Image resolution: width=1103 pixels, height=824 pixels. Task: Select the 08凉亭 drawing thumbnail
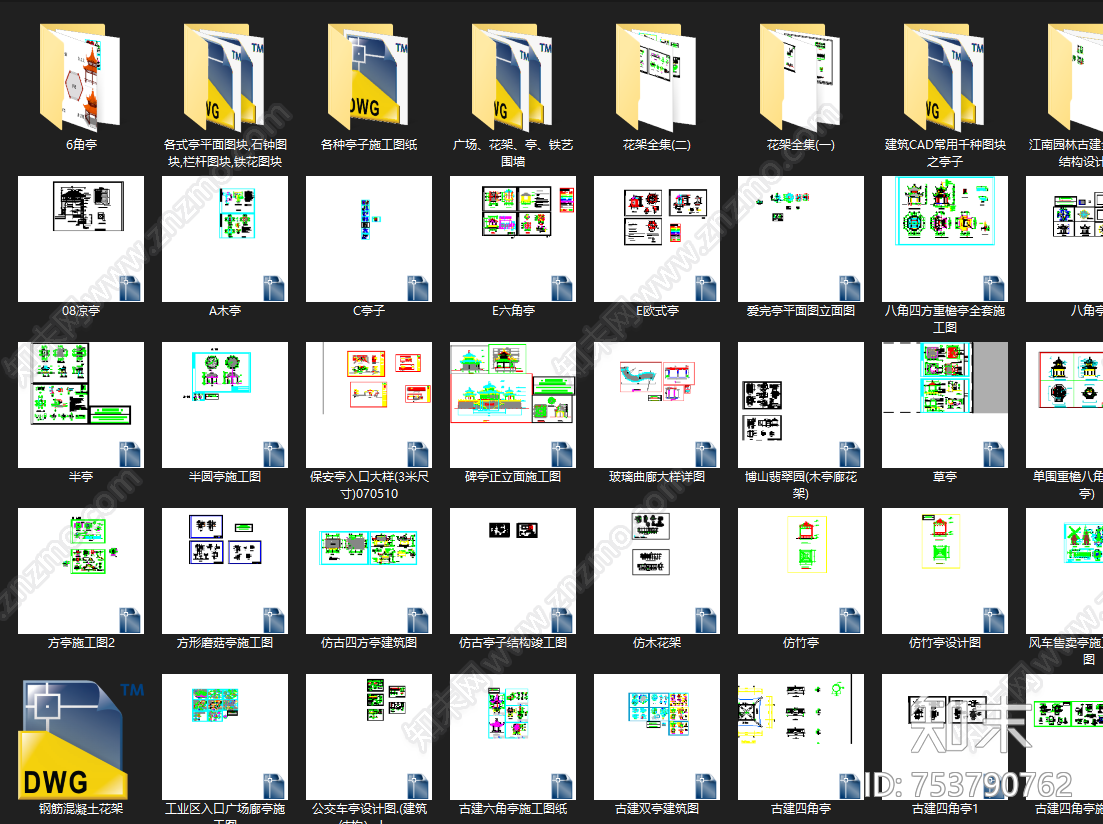(x=81, y=239)
